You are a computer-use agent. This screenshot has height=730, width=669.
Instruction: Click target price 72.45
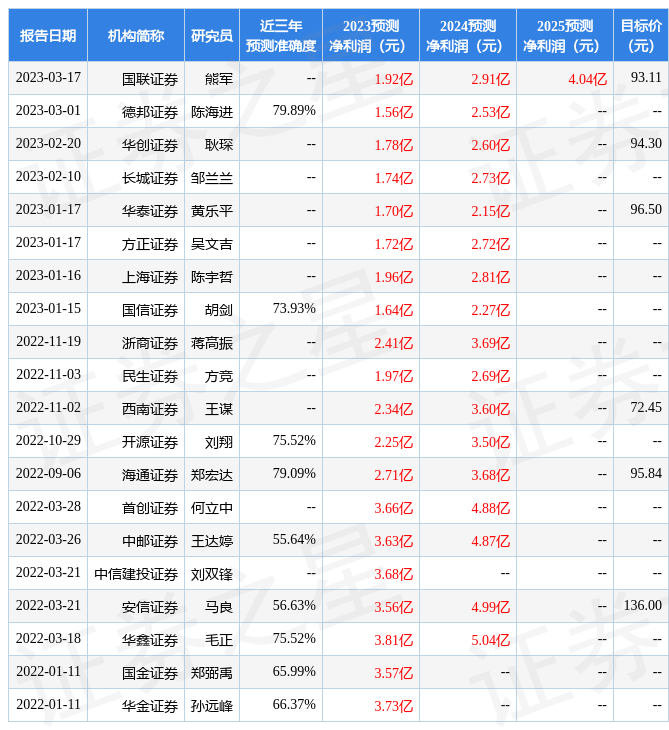[x=646, y=408]
